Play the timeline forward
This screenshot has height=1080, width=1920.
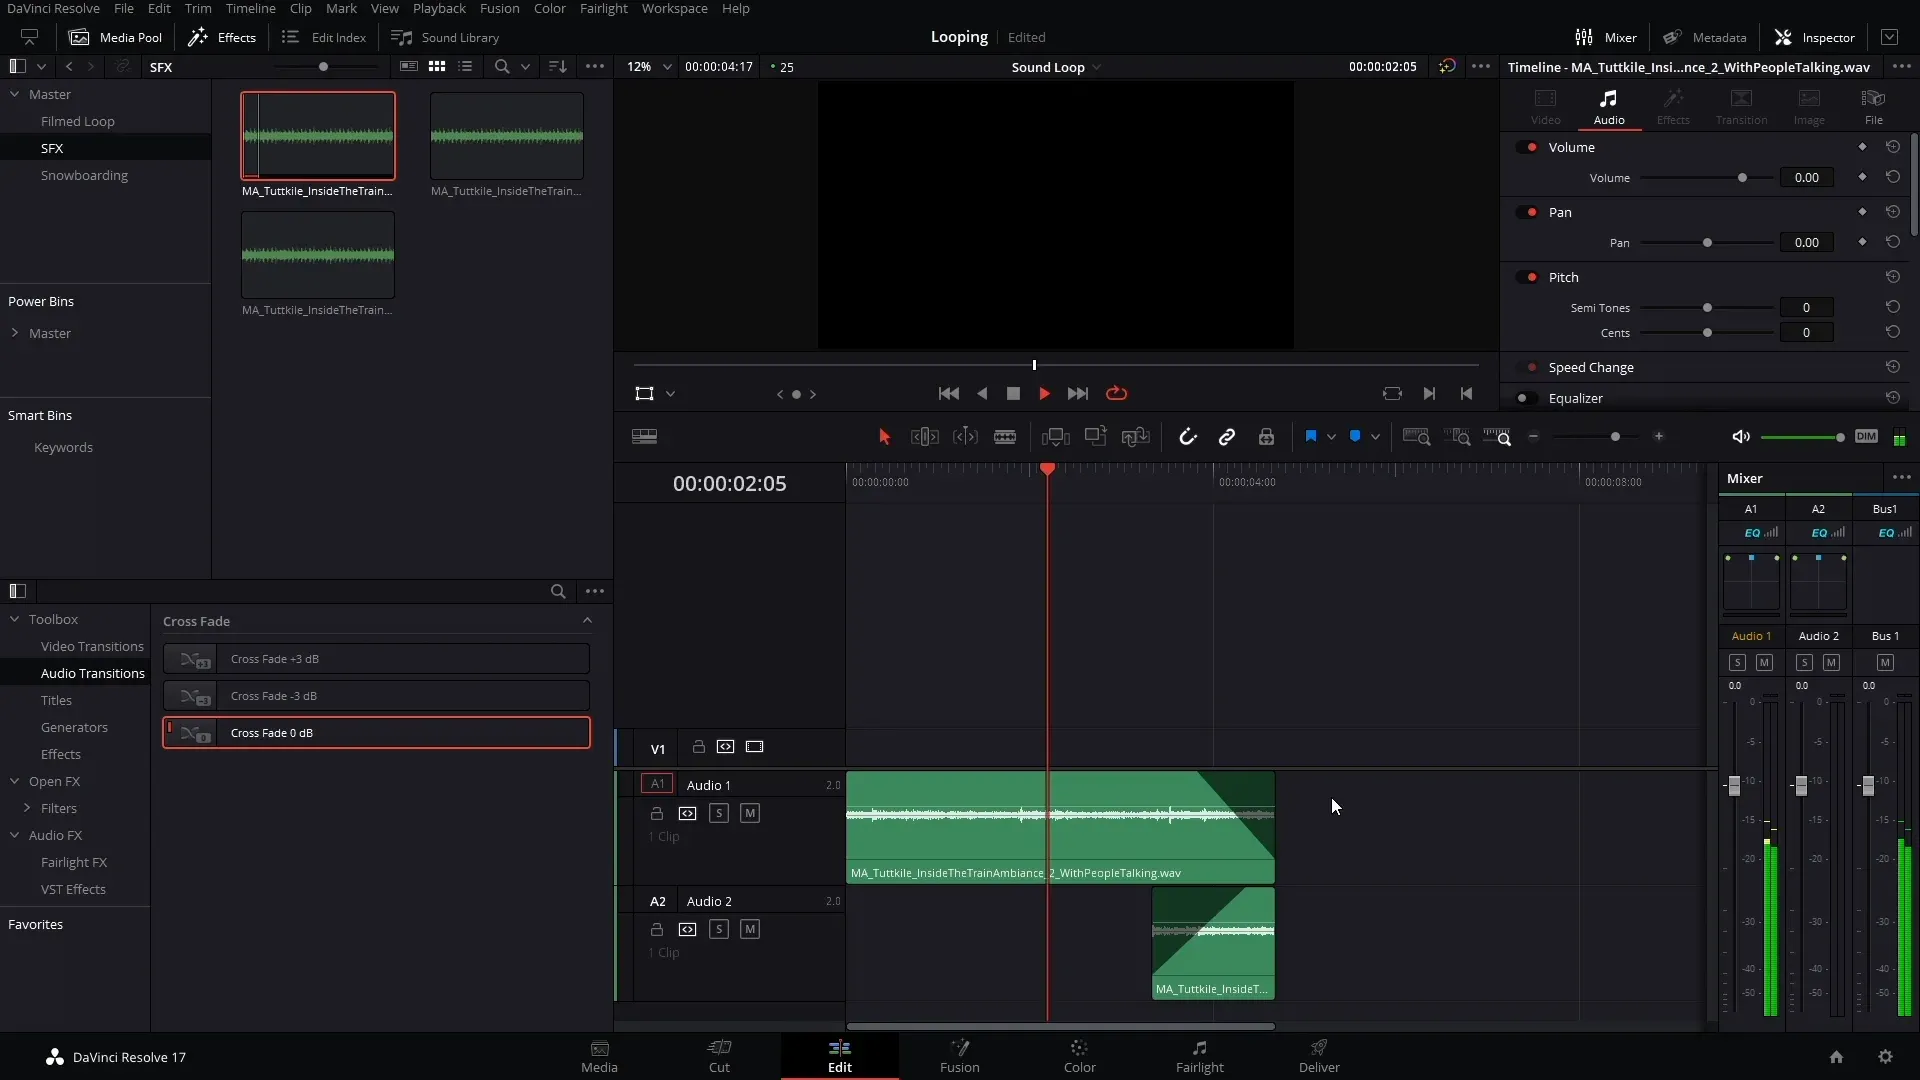tap(1044, 394)
